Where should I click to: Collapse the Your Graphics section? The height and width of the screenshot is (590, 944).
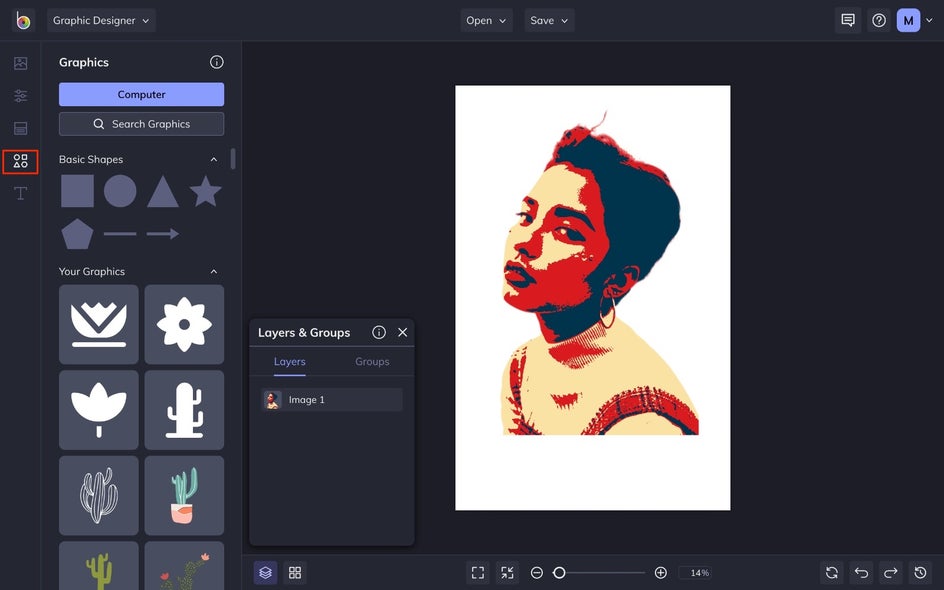pos(214,272)
